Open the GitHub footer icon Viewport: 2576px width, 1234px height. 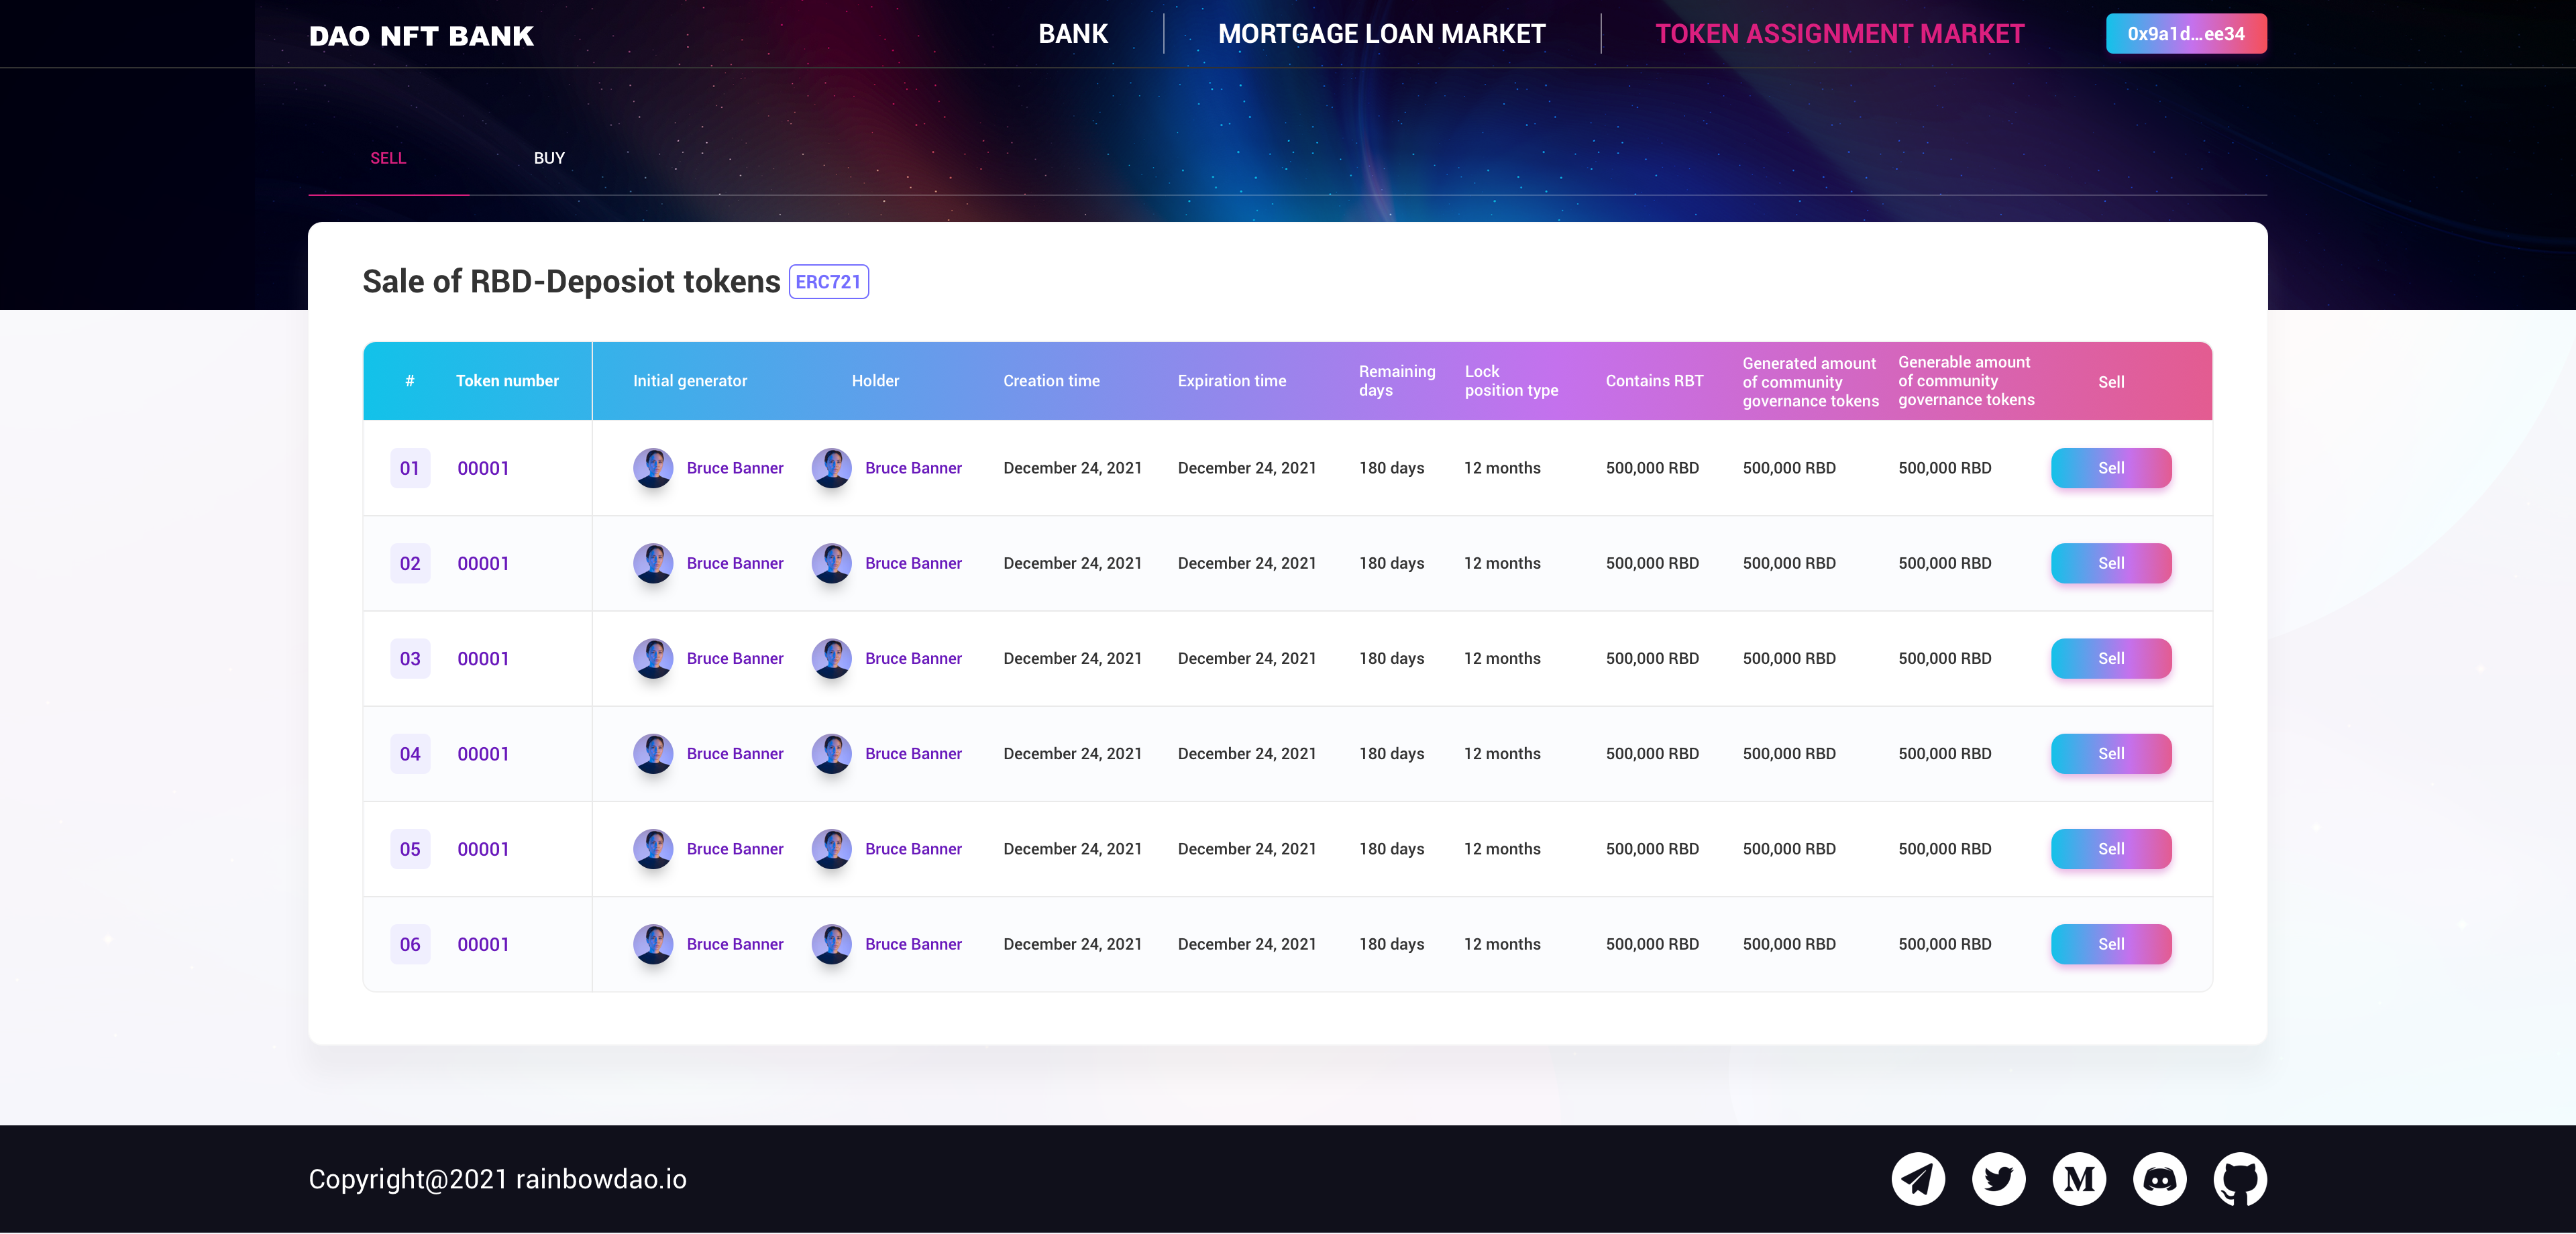(2240, 1179)
